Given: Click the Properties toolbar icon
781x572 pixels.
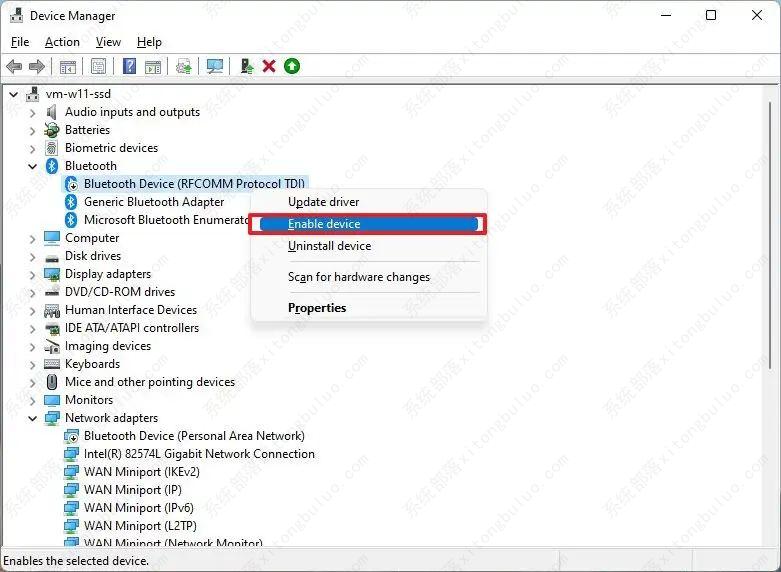Looking at the screenshot, I should pyautogui.click(x=98, y=66).
